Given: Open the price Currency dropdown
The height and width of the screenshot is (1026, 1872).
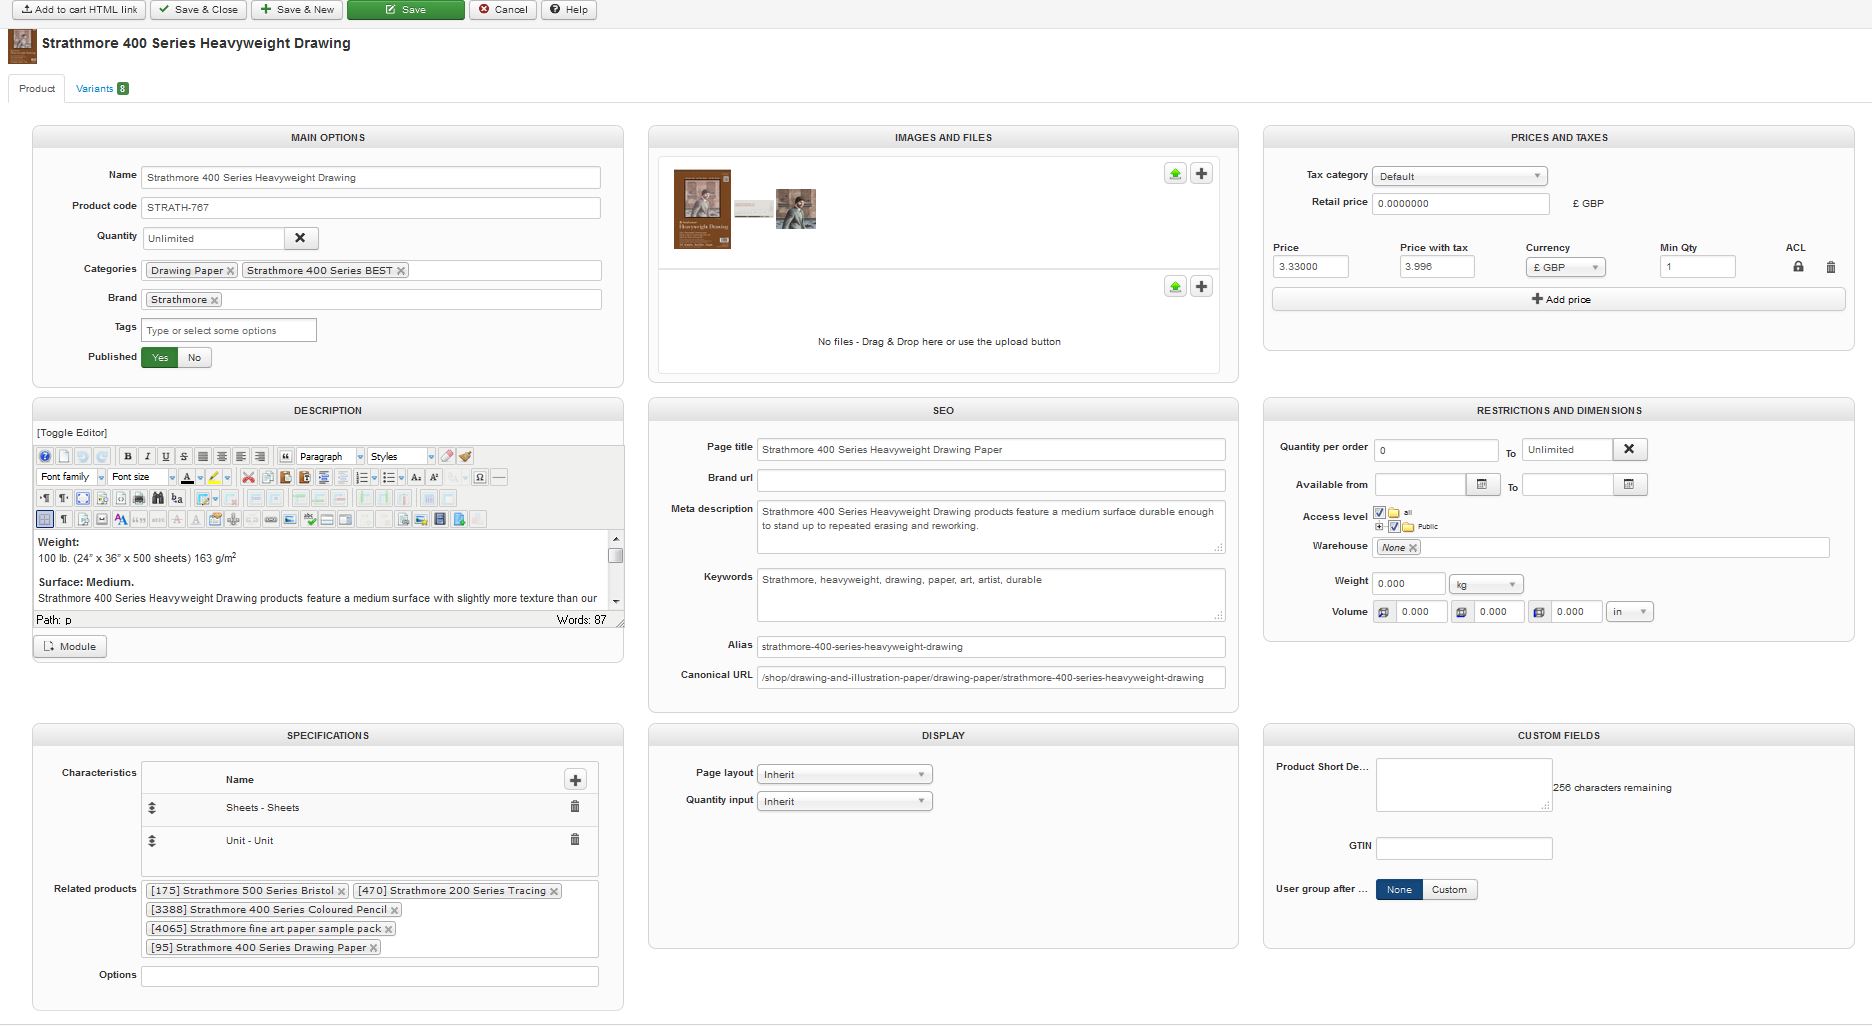Looking at the screenshot, I should click(x=1565, y=267).
